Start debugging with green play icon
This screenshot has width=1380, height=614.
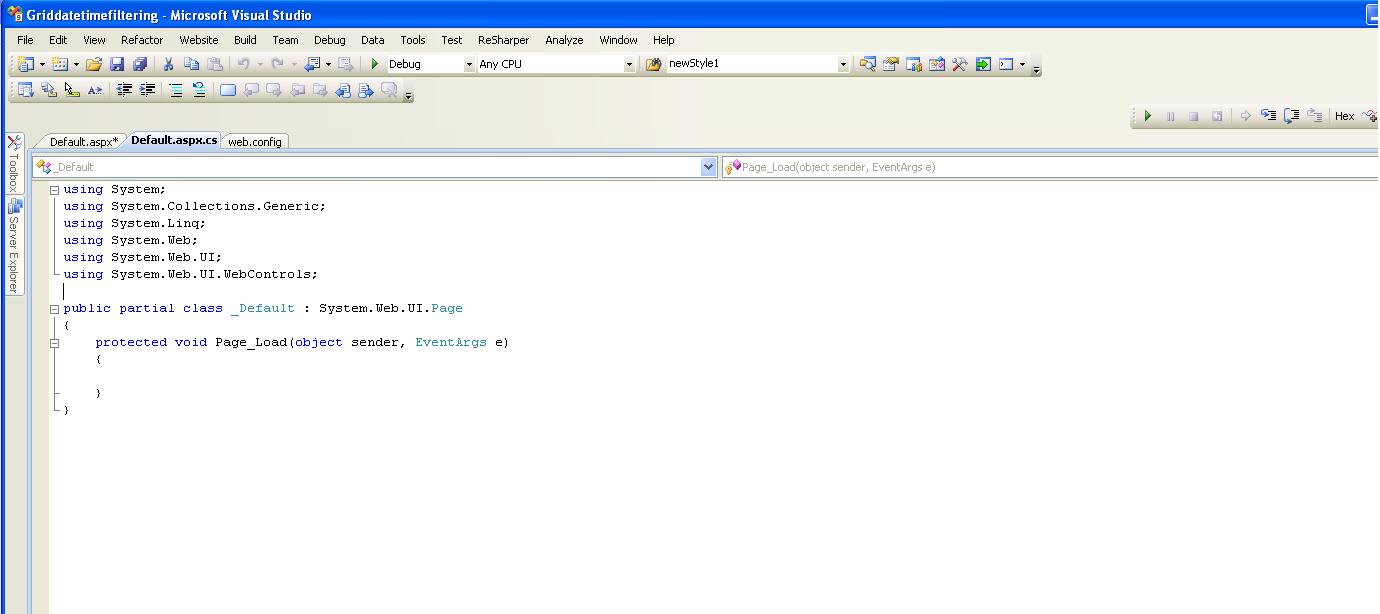pyautogui.click(x=375, y=64)
